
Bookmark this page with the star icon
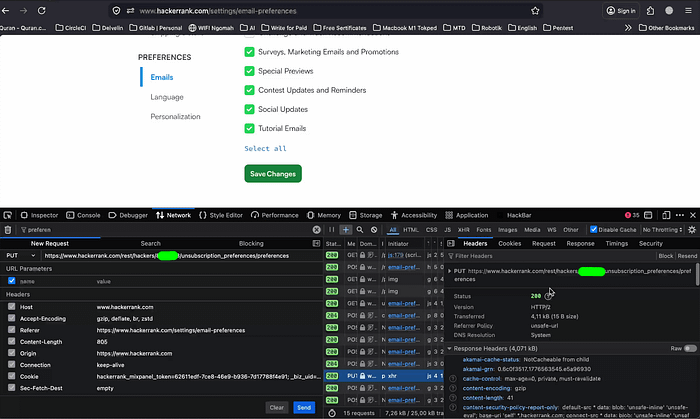[535, 11]
